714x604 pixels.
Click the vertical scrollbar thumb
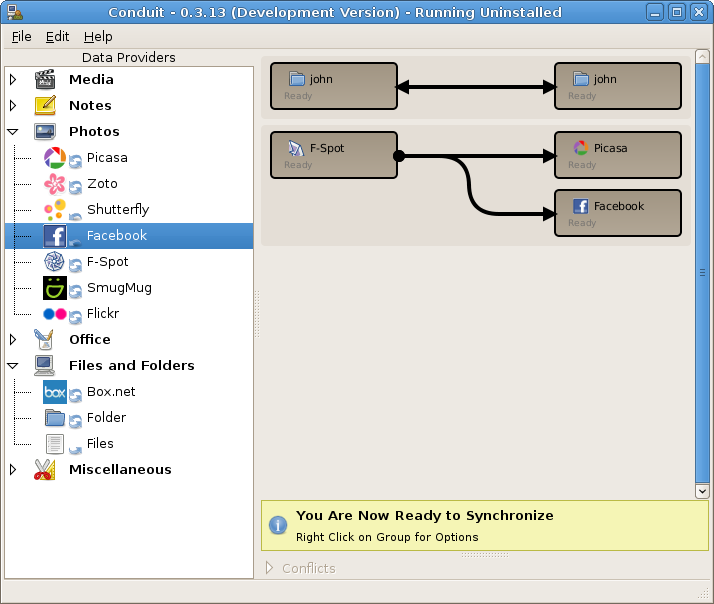(x=702, y=273)
